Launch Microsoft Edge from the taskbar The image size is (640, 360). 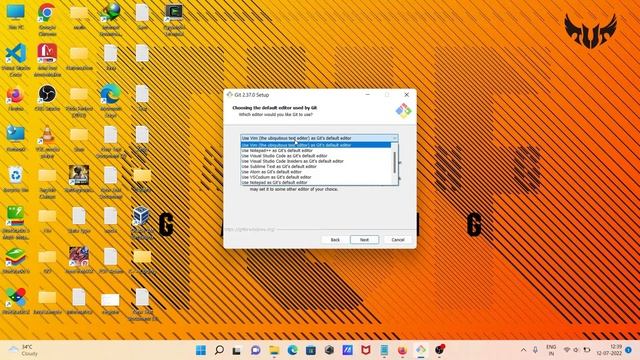292,350
